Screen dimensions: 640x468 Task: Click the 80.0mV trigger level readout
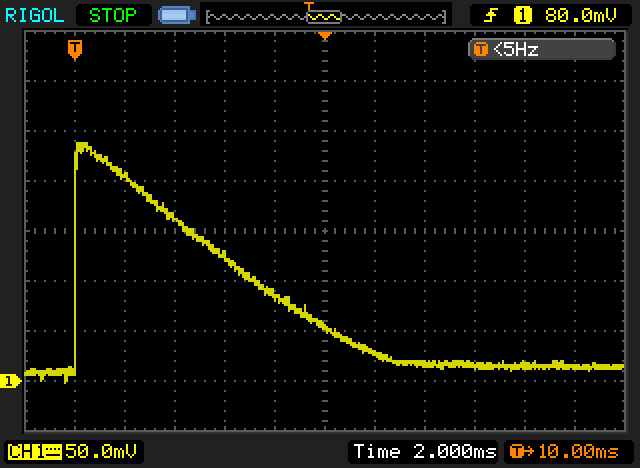click(580, 16)
